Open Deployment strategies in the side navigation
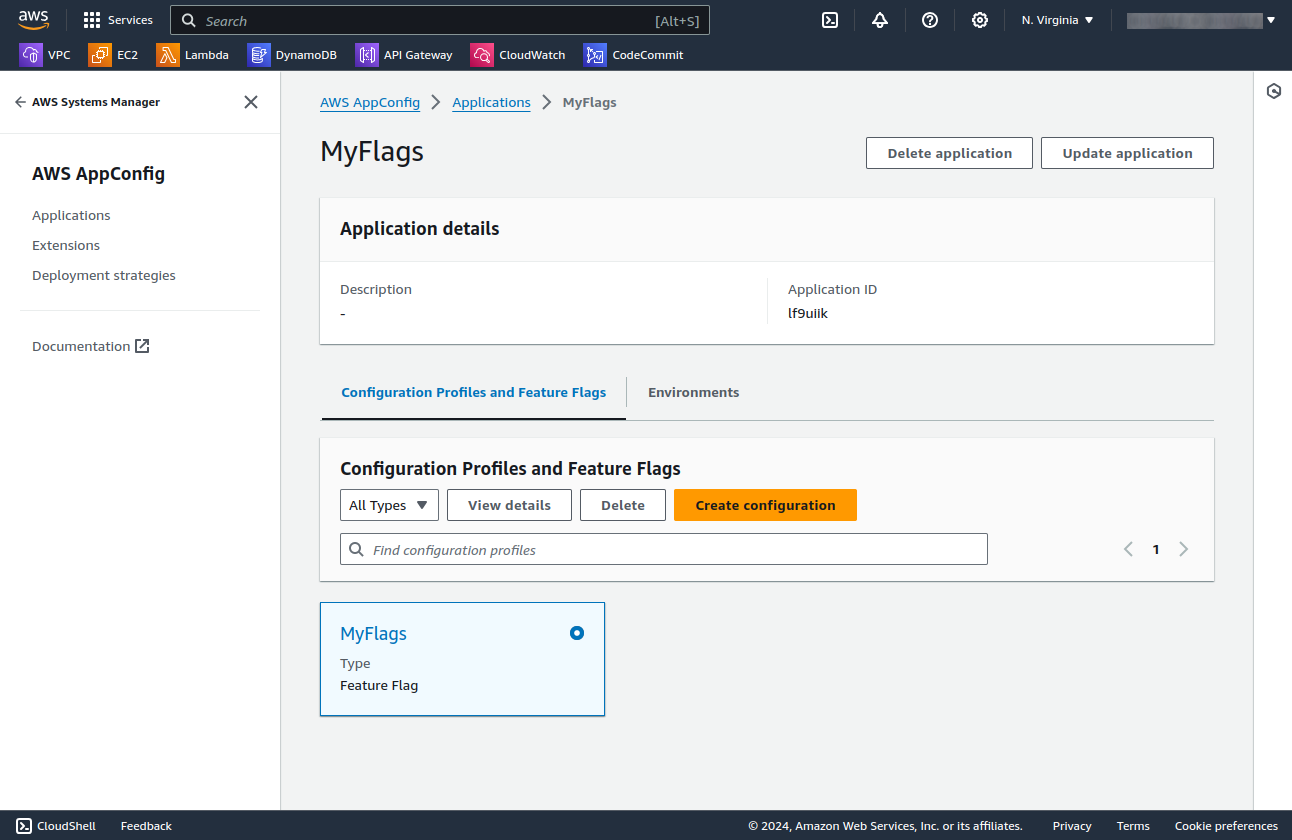Viewport: 1292px width, 840px height. (104, 275)
